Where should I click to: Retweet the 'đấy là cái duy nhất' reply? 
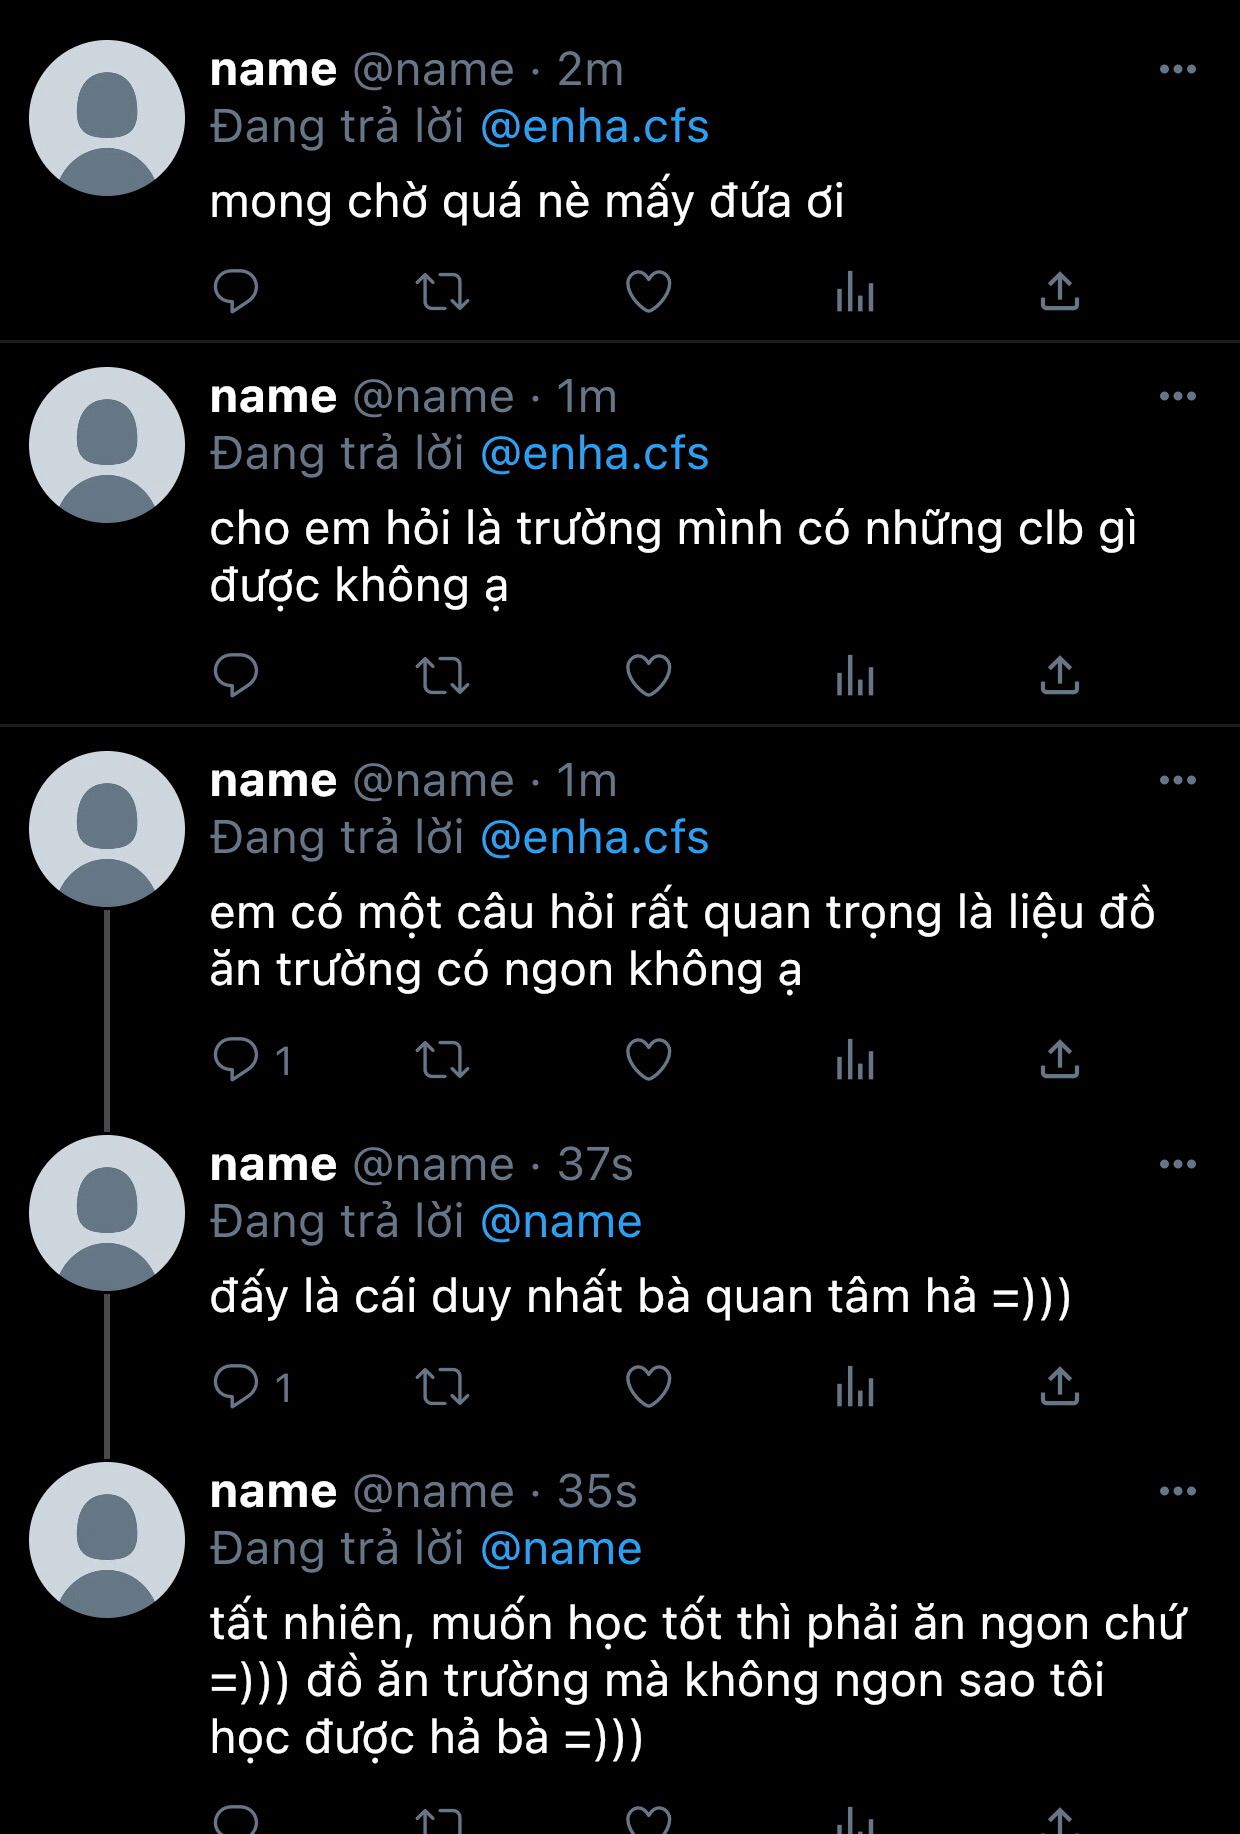click(442, 1387)
